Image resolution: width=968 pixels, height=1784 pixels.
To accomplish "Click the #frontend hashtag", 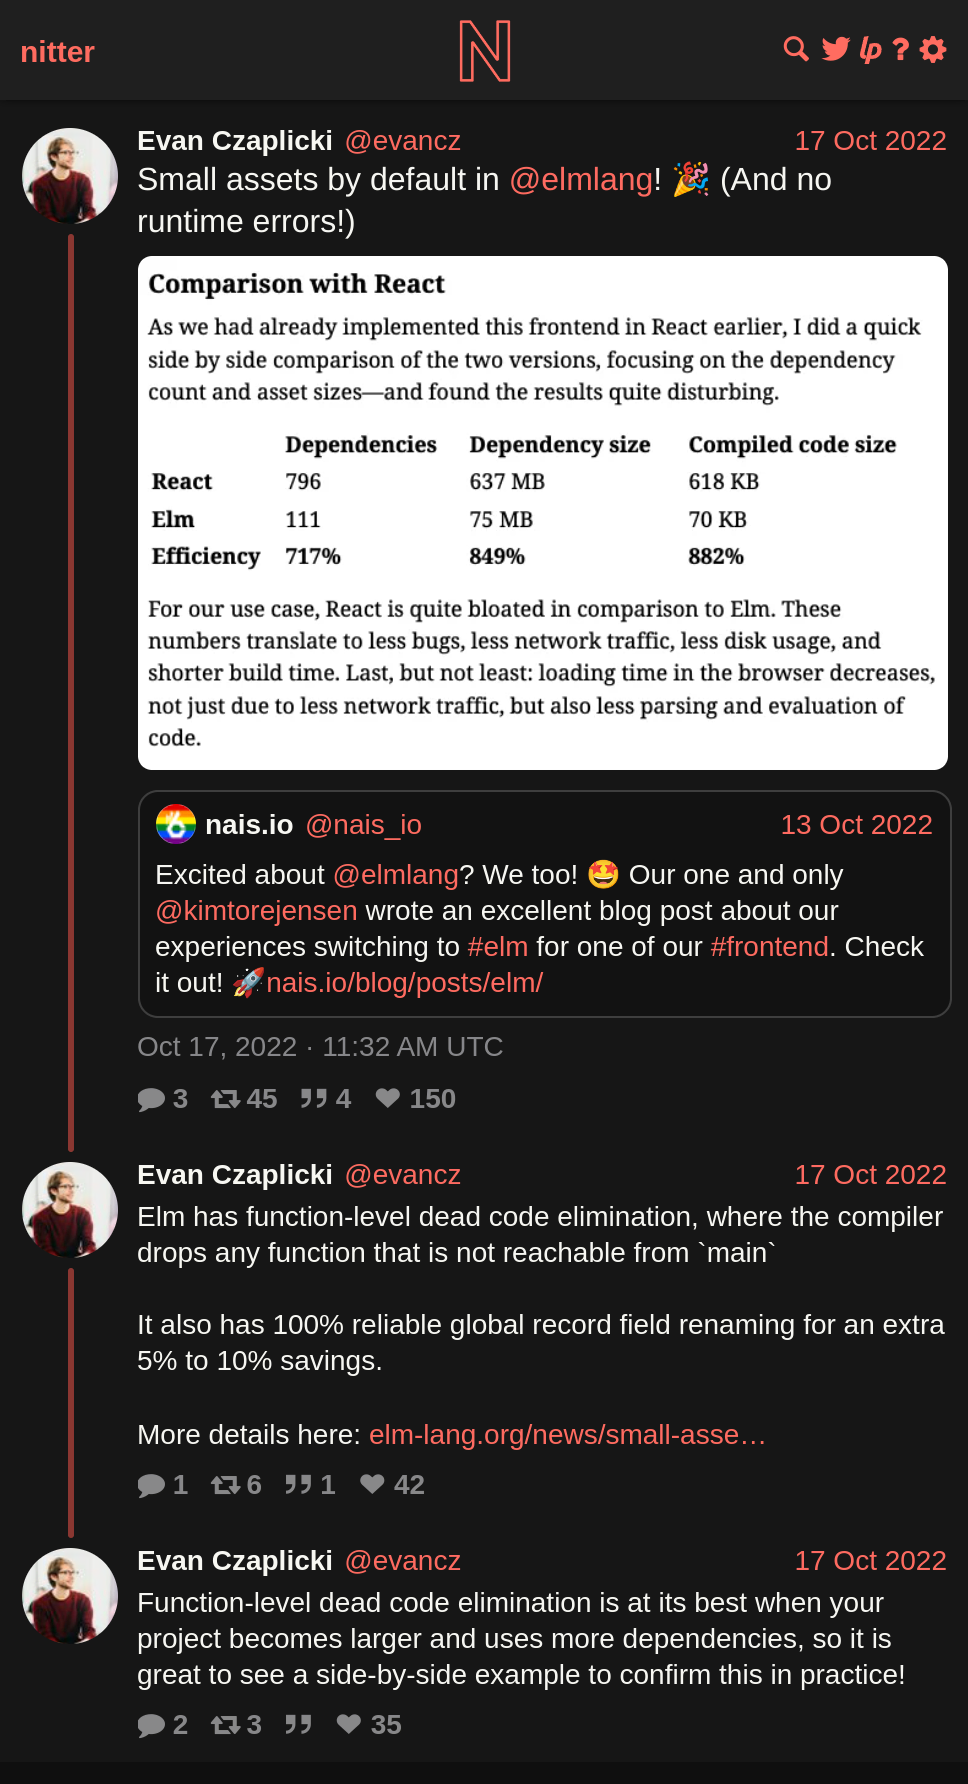I will tap(769, 947).
